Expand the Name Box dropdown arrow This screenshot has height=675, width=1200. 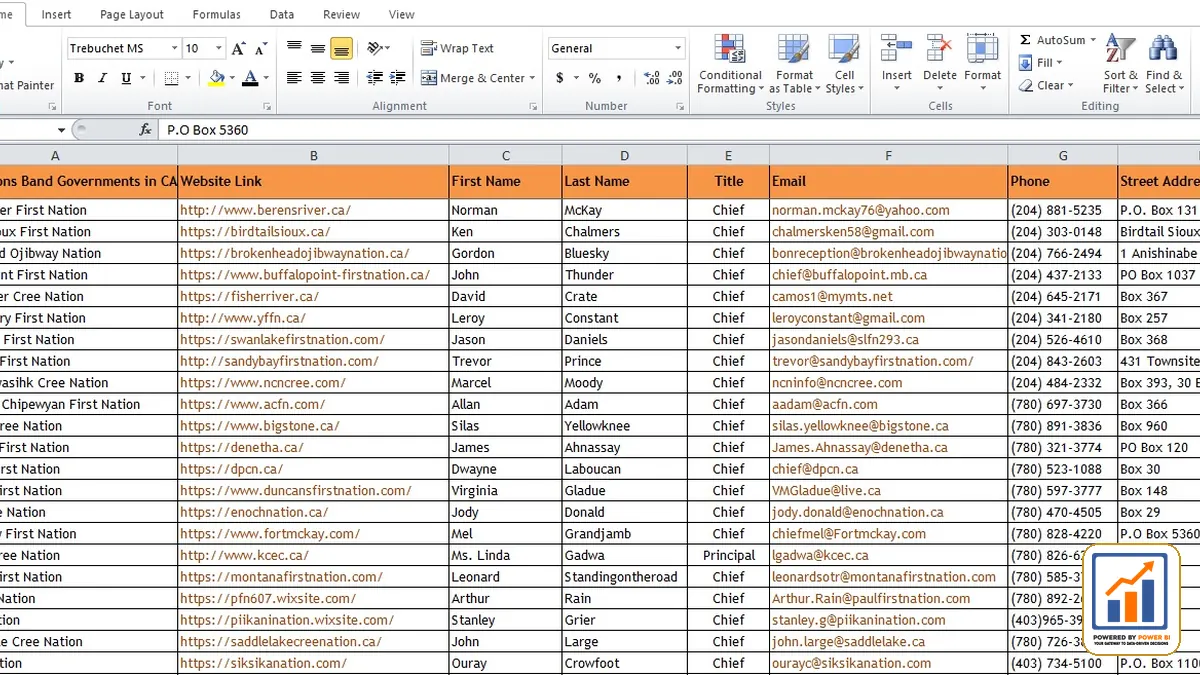coord(61,130)
